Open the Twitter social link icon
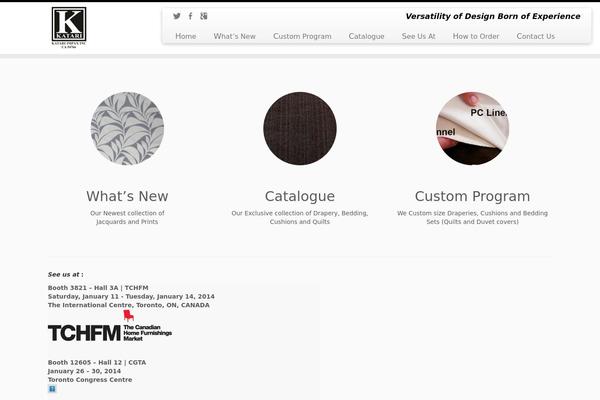 click(x=177, y=16)
